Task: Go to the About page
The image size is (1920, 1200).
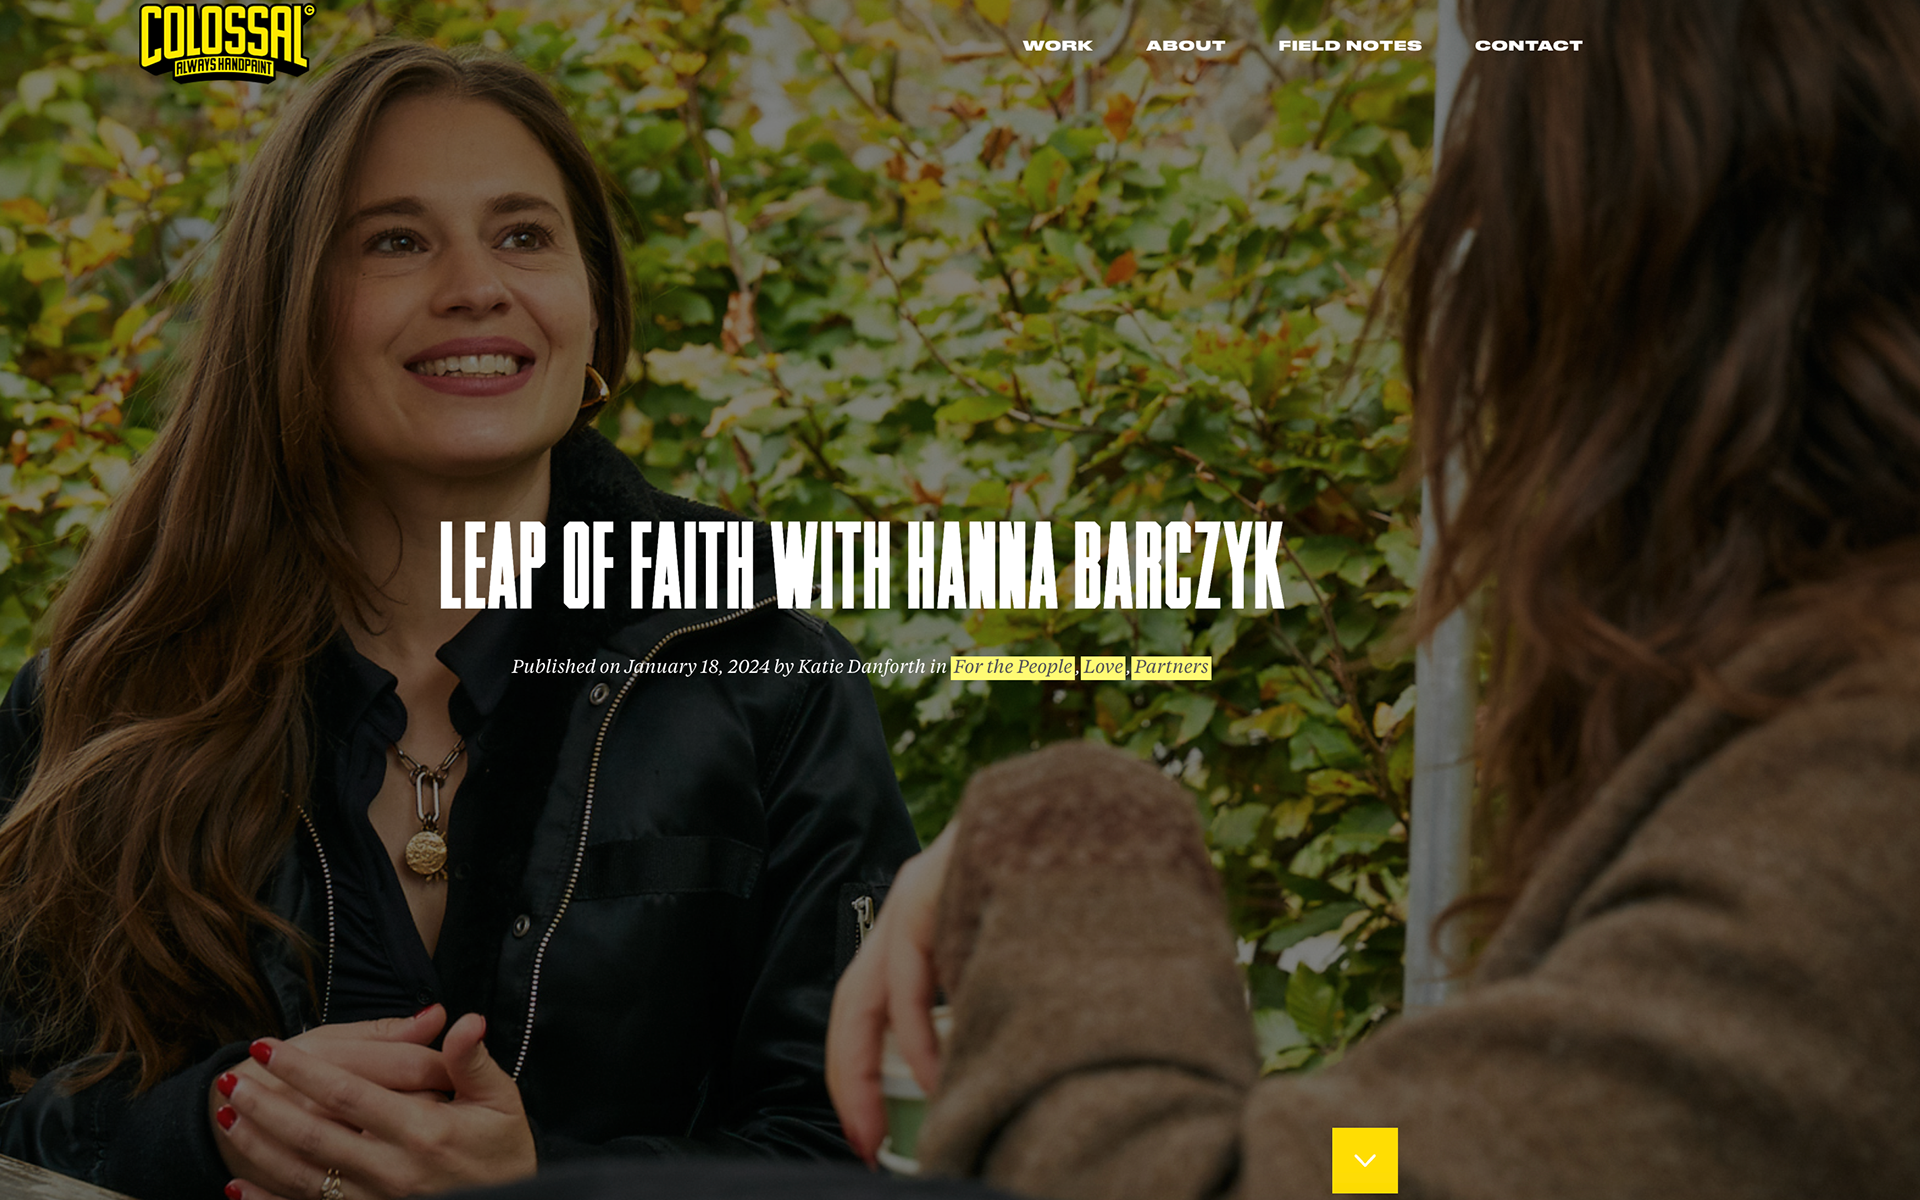Action: tap(1185, 45)
